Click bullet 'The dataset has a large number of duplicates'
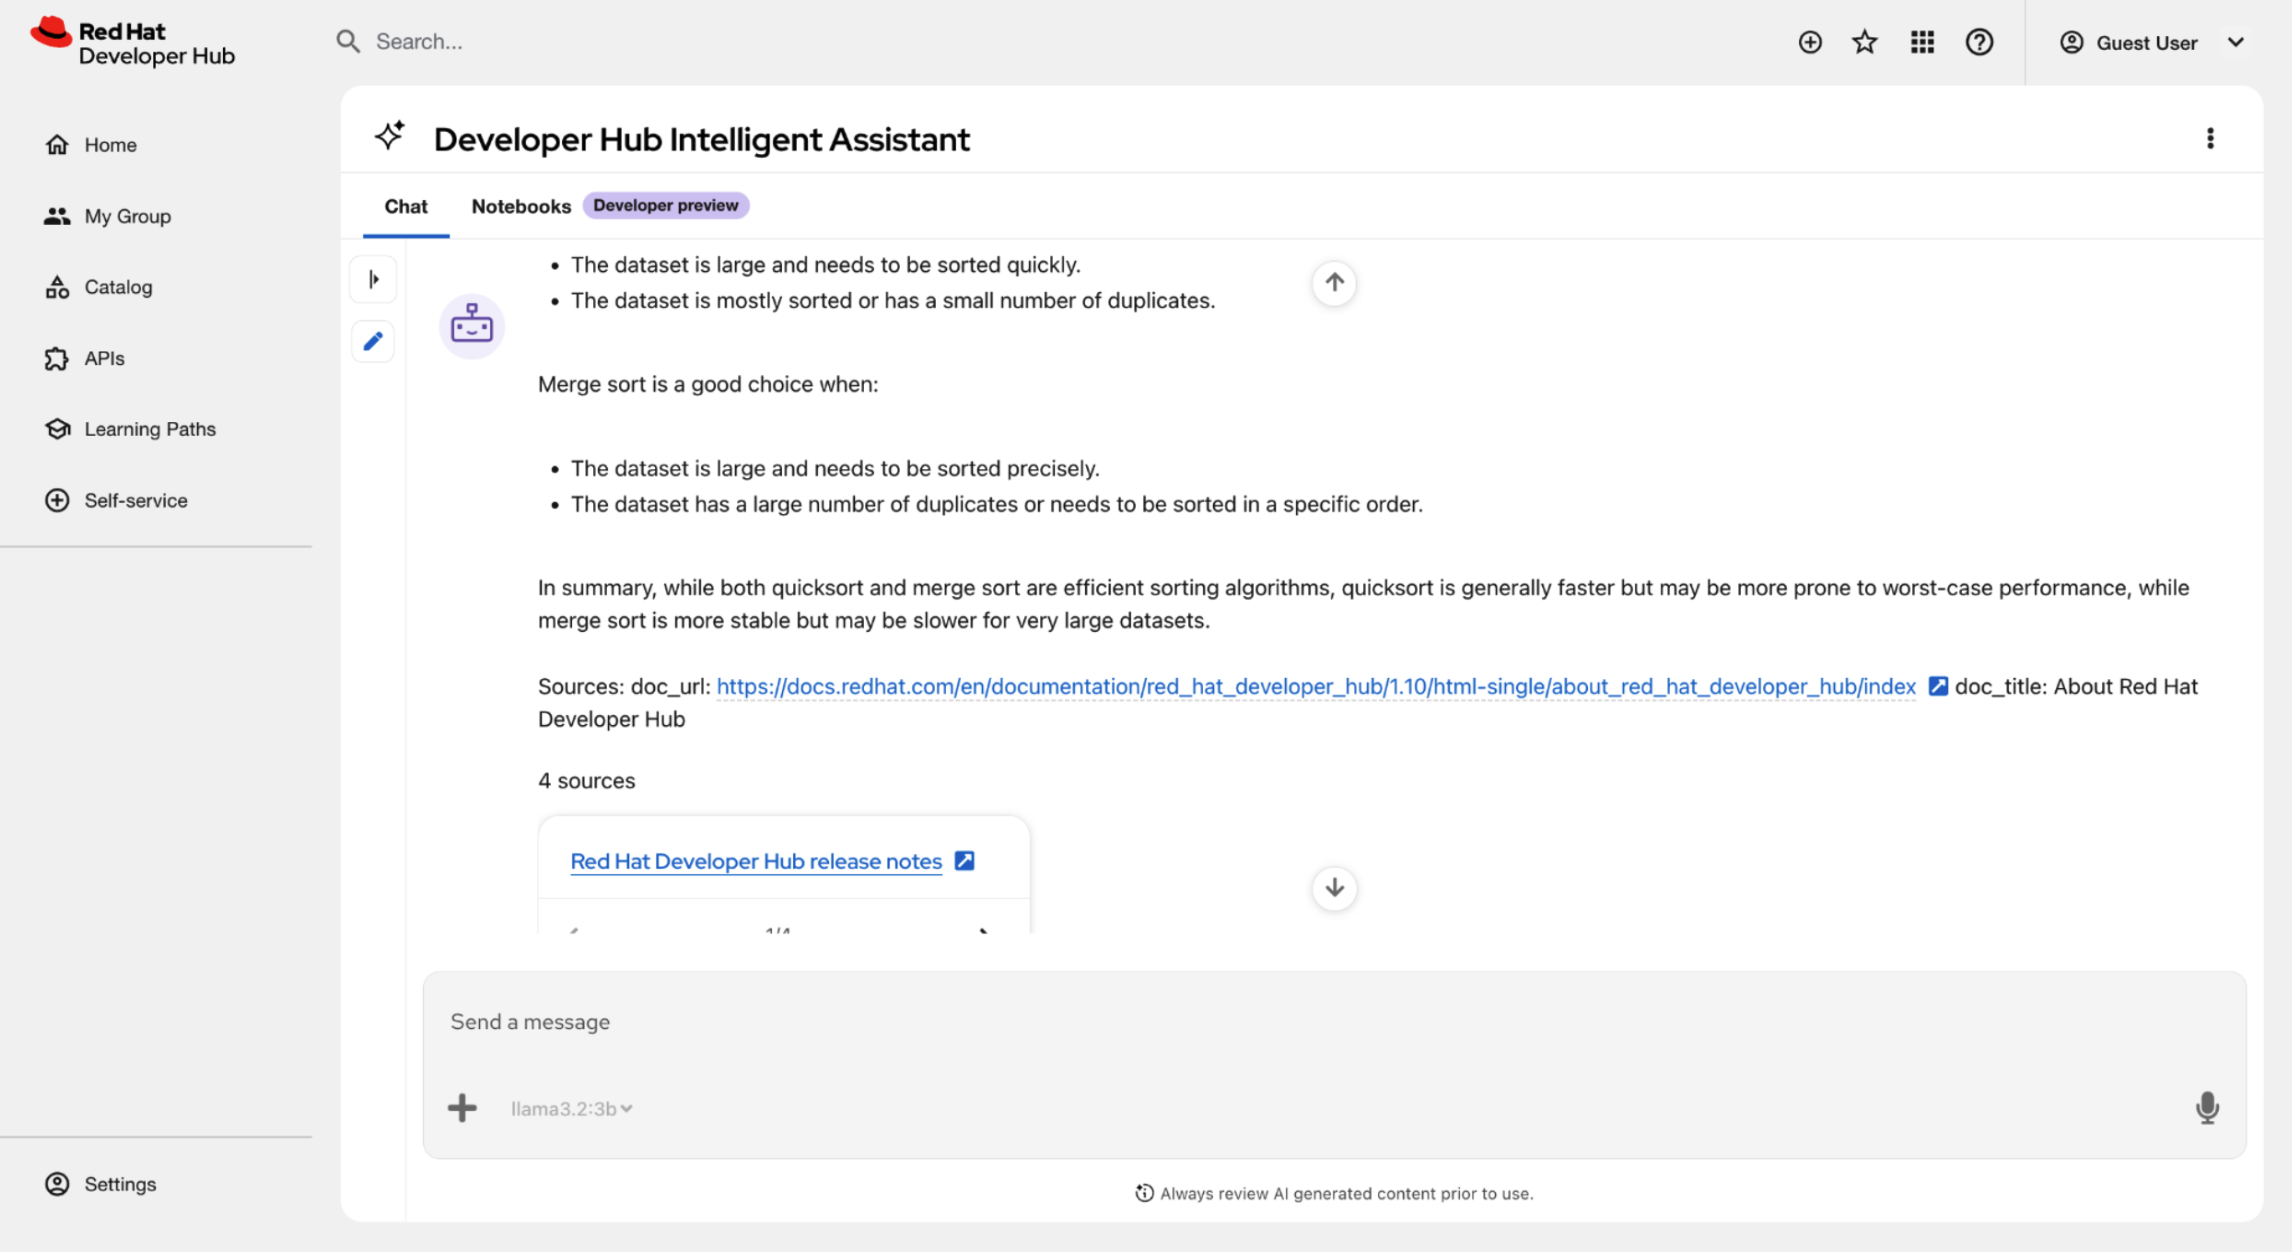The height and width of the screenshot is (1252, 2292). [996, 504]
